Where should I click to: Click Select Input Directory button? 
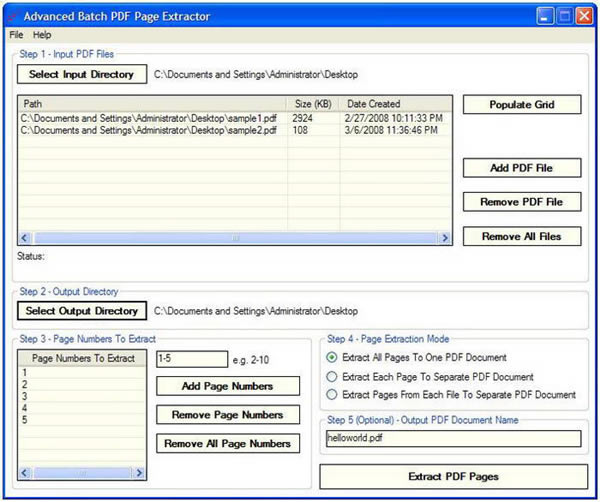click(x=80, y=74)
